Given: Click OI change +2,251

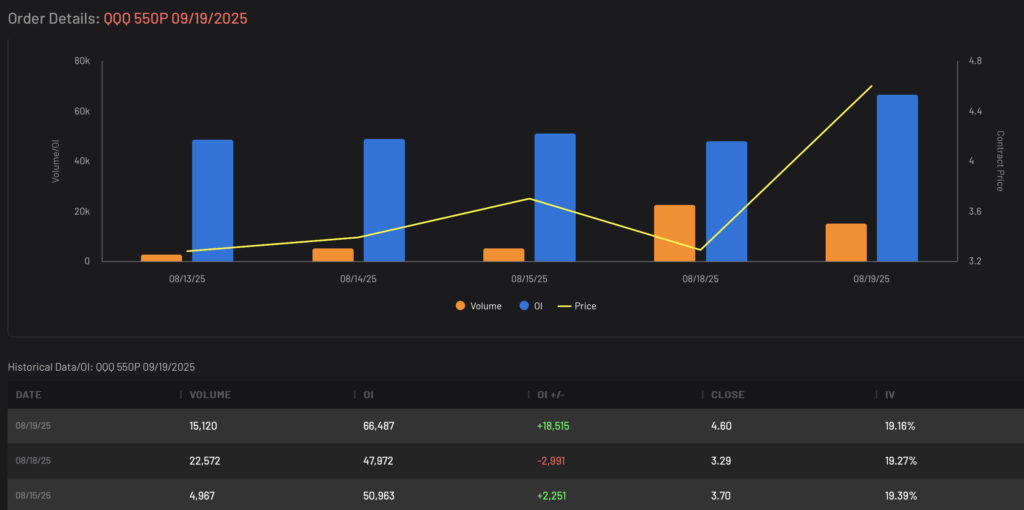Looking at the screenshot, I should pos(551,496).
